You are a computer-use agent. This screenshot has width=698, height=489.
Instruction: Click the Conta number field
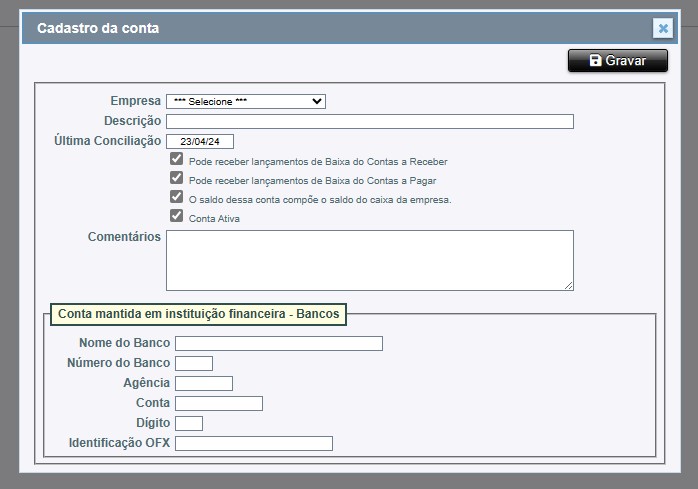click(x=219, y=403)
